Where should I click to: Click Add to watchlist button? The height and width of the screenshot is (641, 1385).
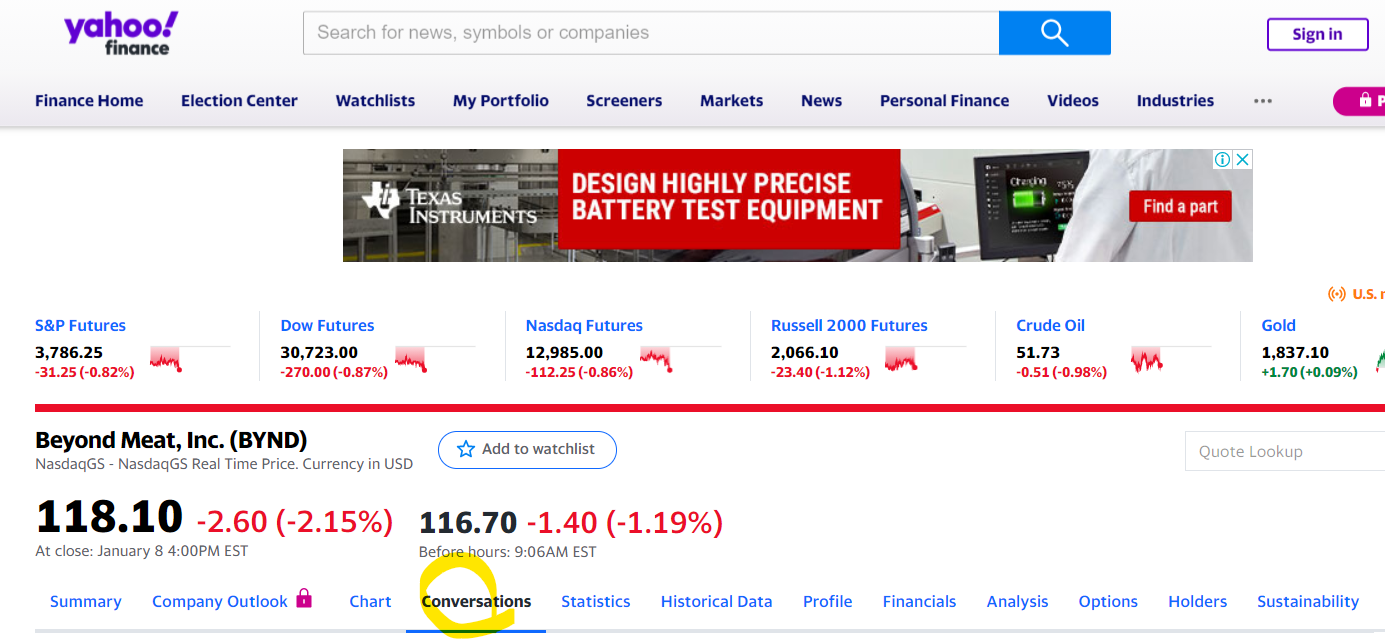(x=527, y=449)
